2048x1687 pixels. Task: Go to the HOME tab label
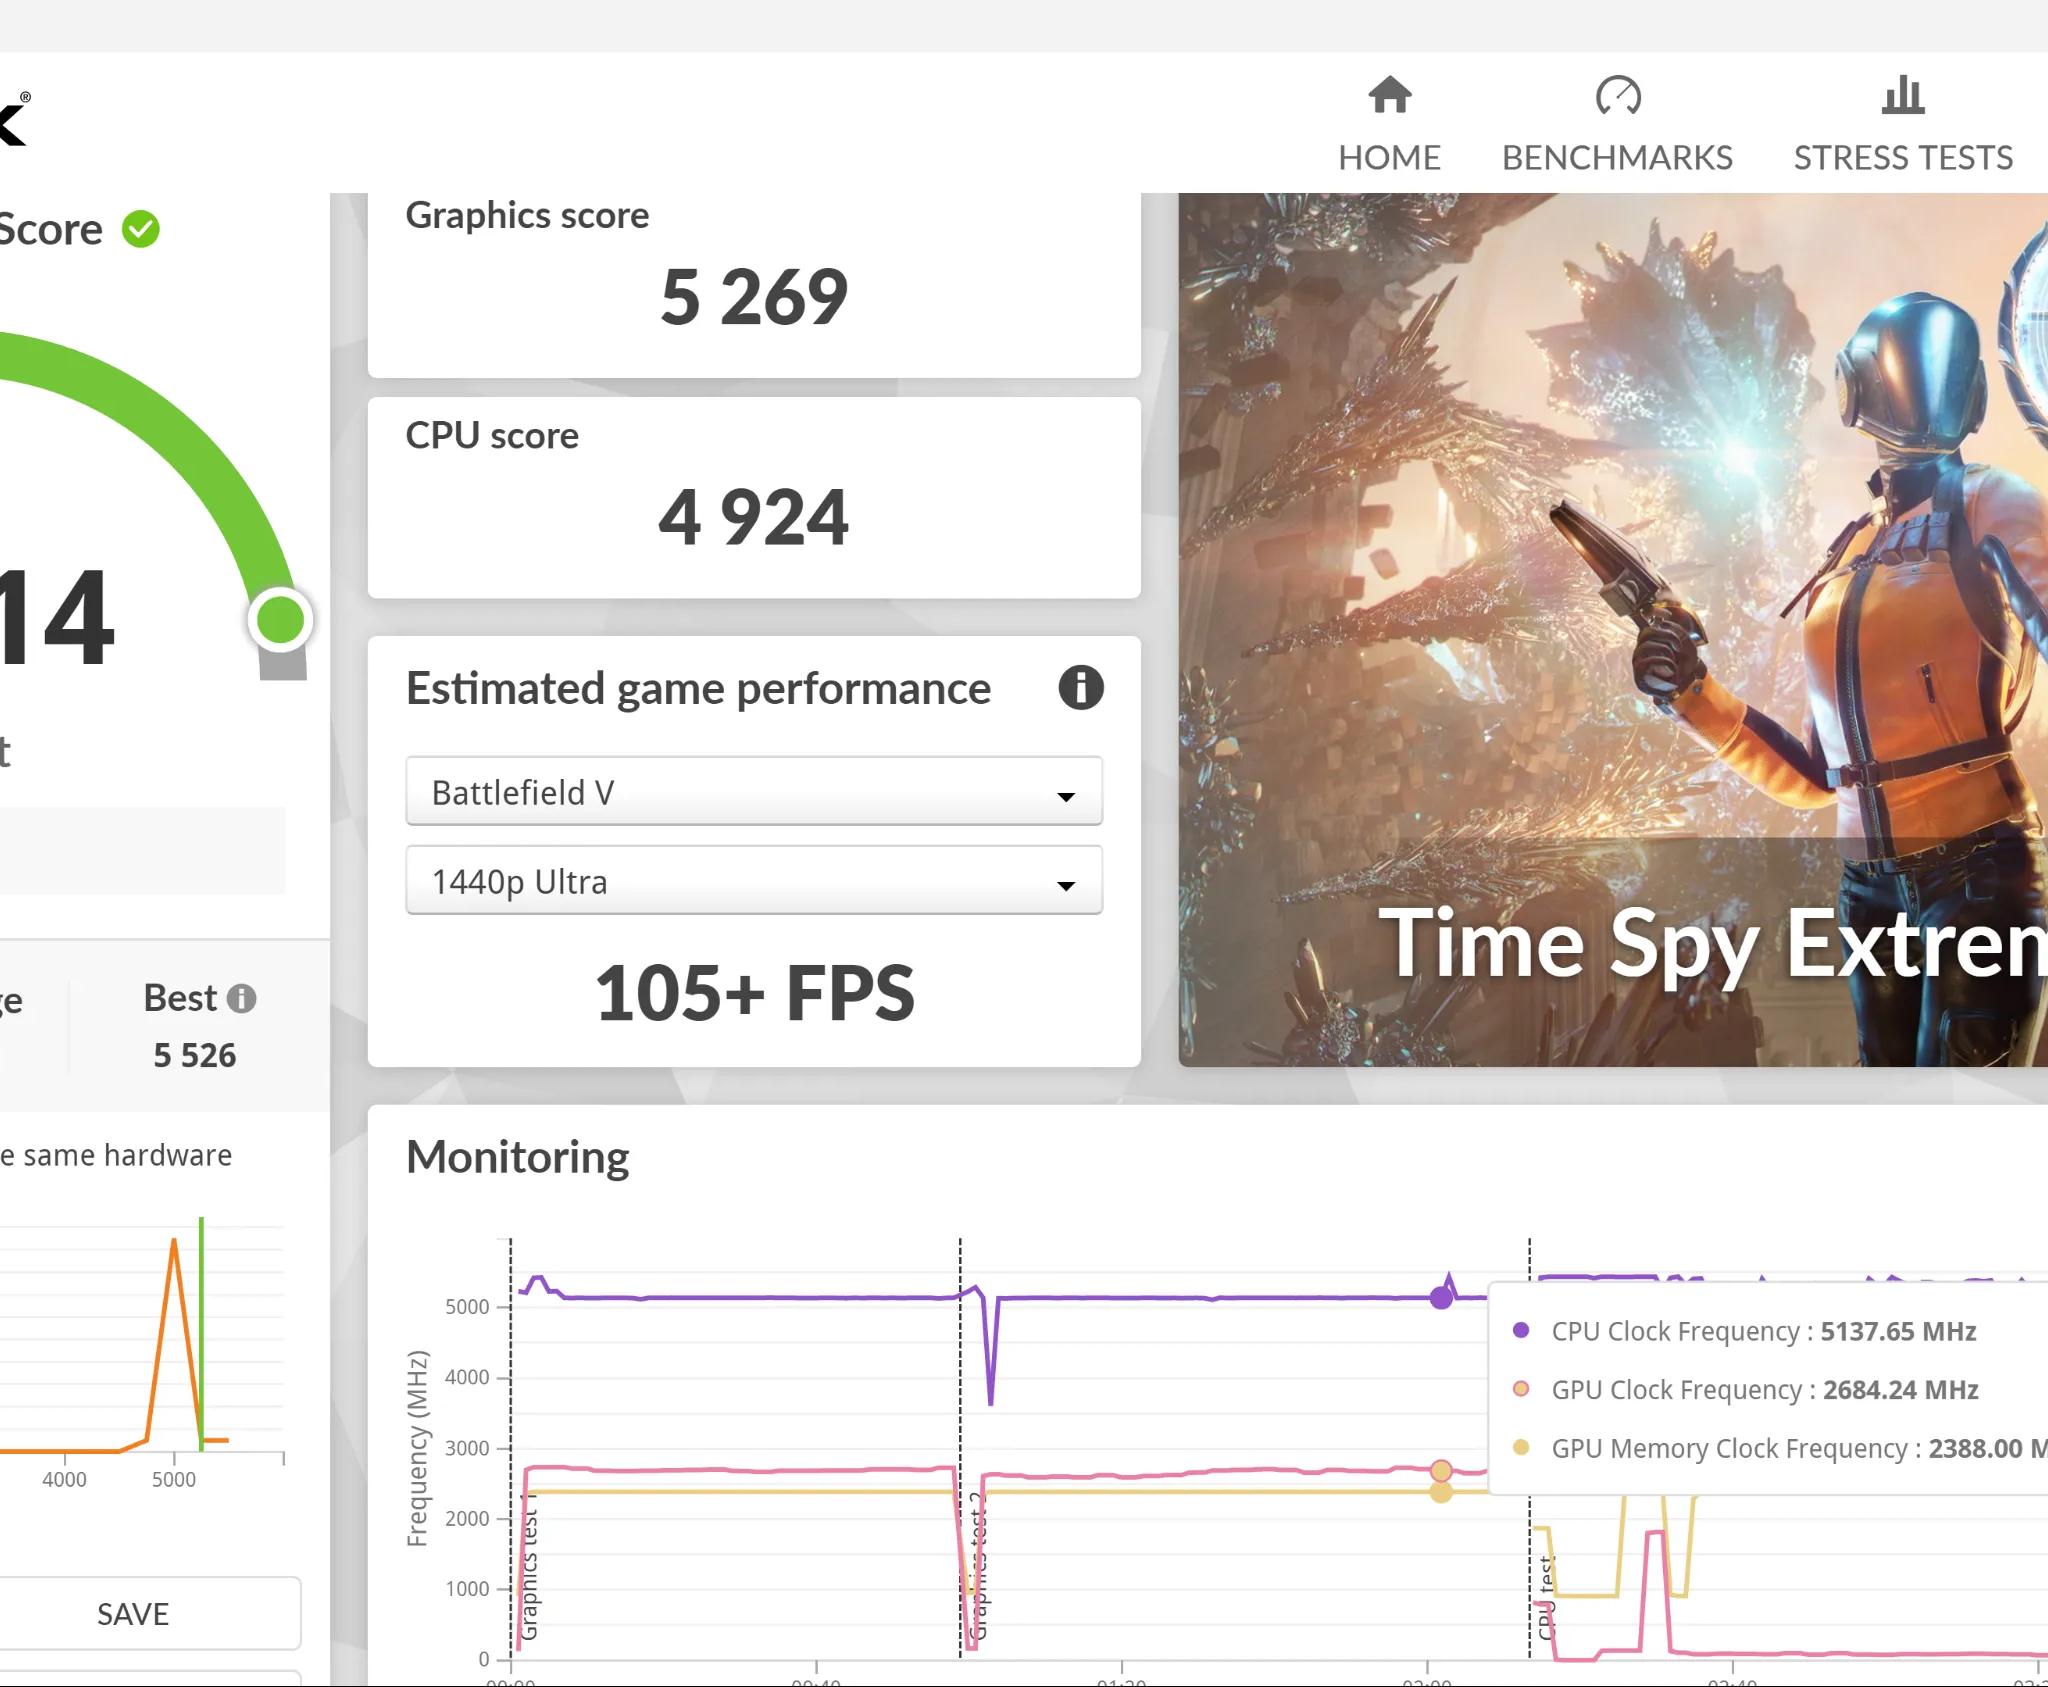[x=1390, y=157]
